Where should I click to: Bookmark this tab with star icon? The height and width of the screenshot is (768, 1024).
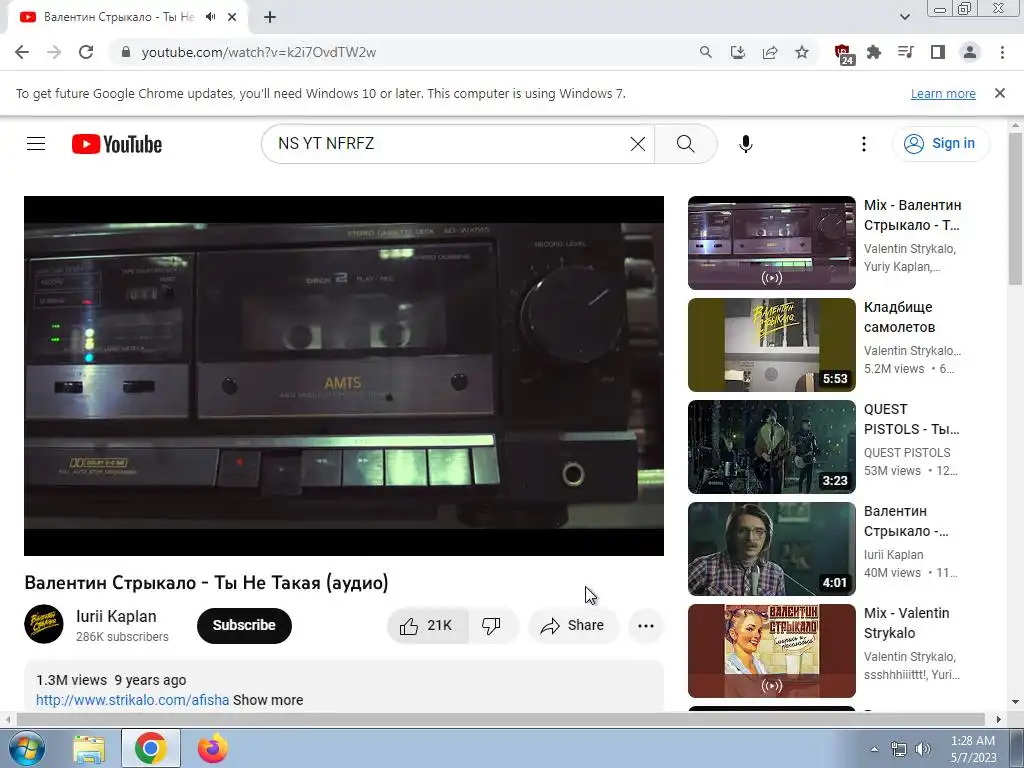[802, 52]
